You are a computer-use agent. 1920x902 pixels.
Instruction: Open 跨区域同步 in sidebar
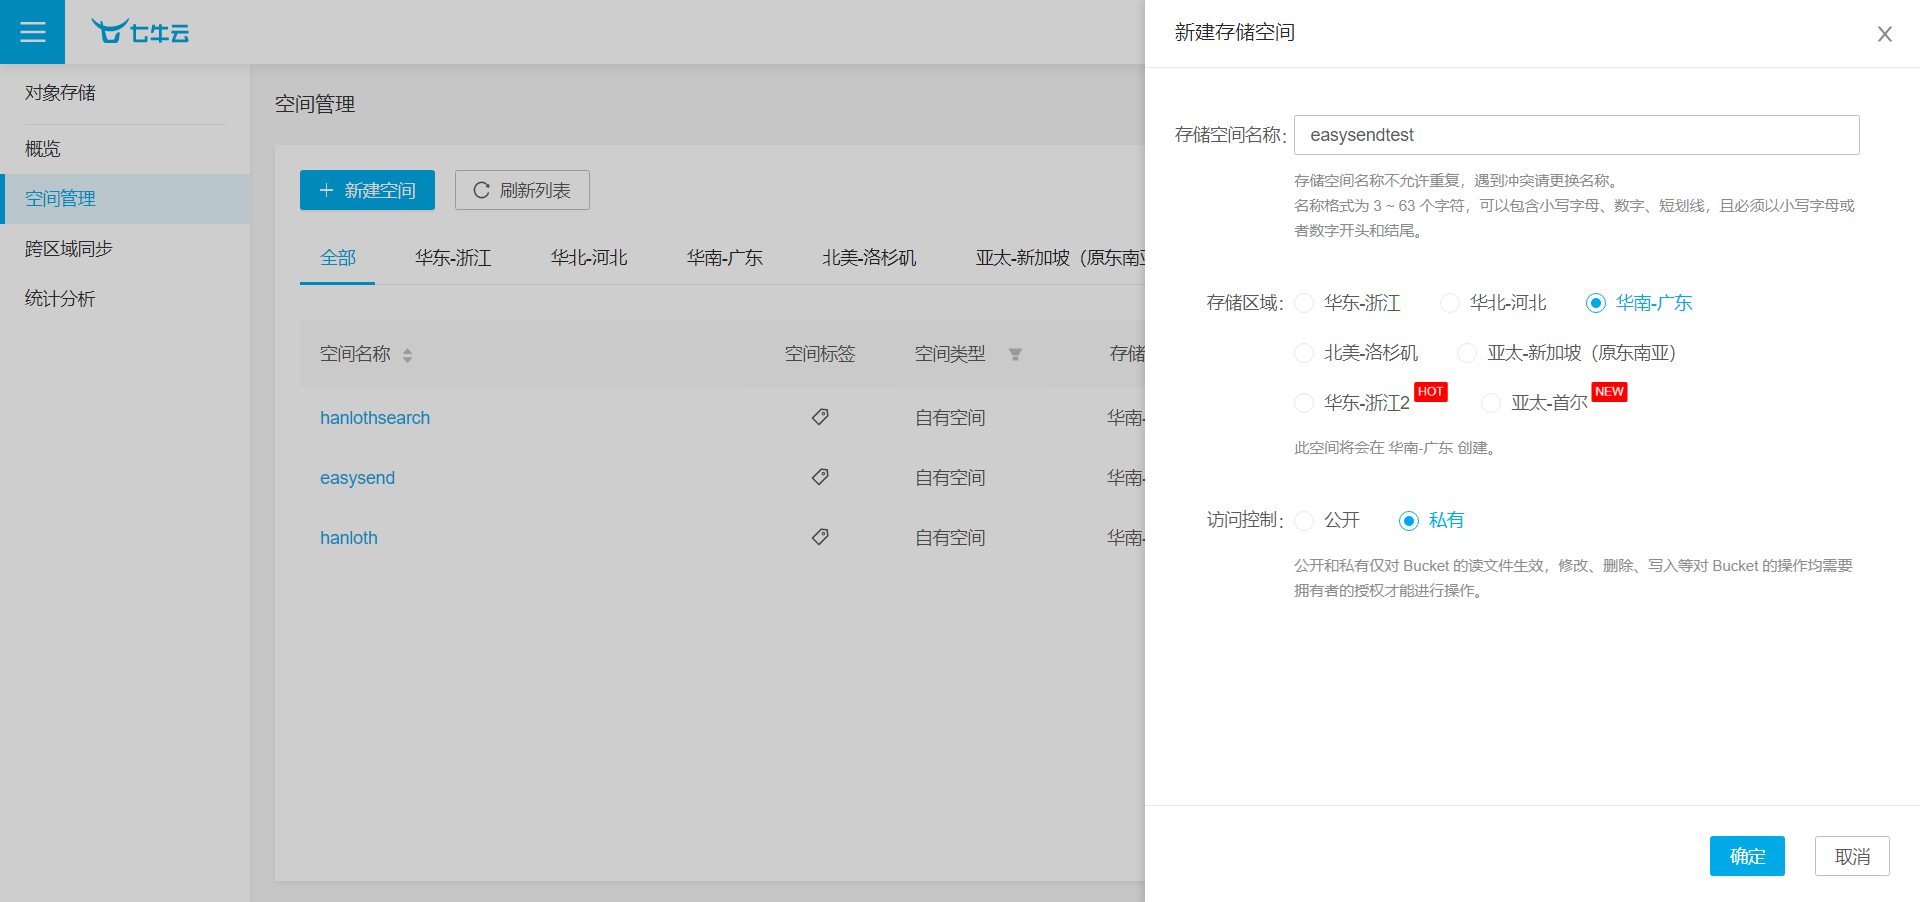pyautogui.click(x=69, y=248)
